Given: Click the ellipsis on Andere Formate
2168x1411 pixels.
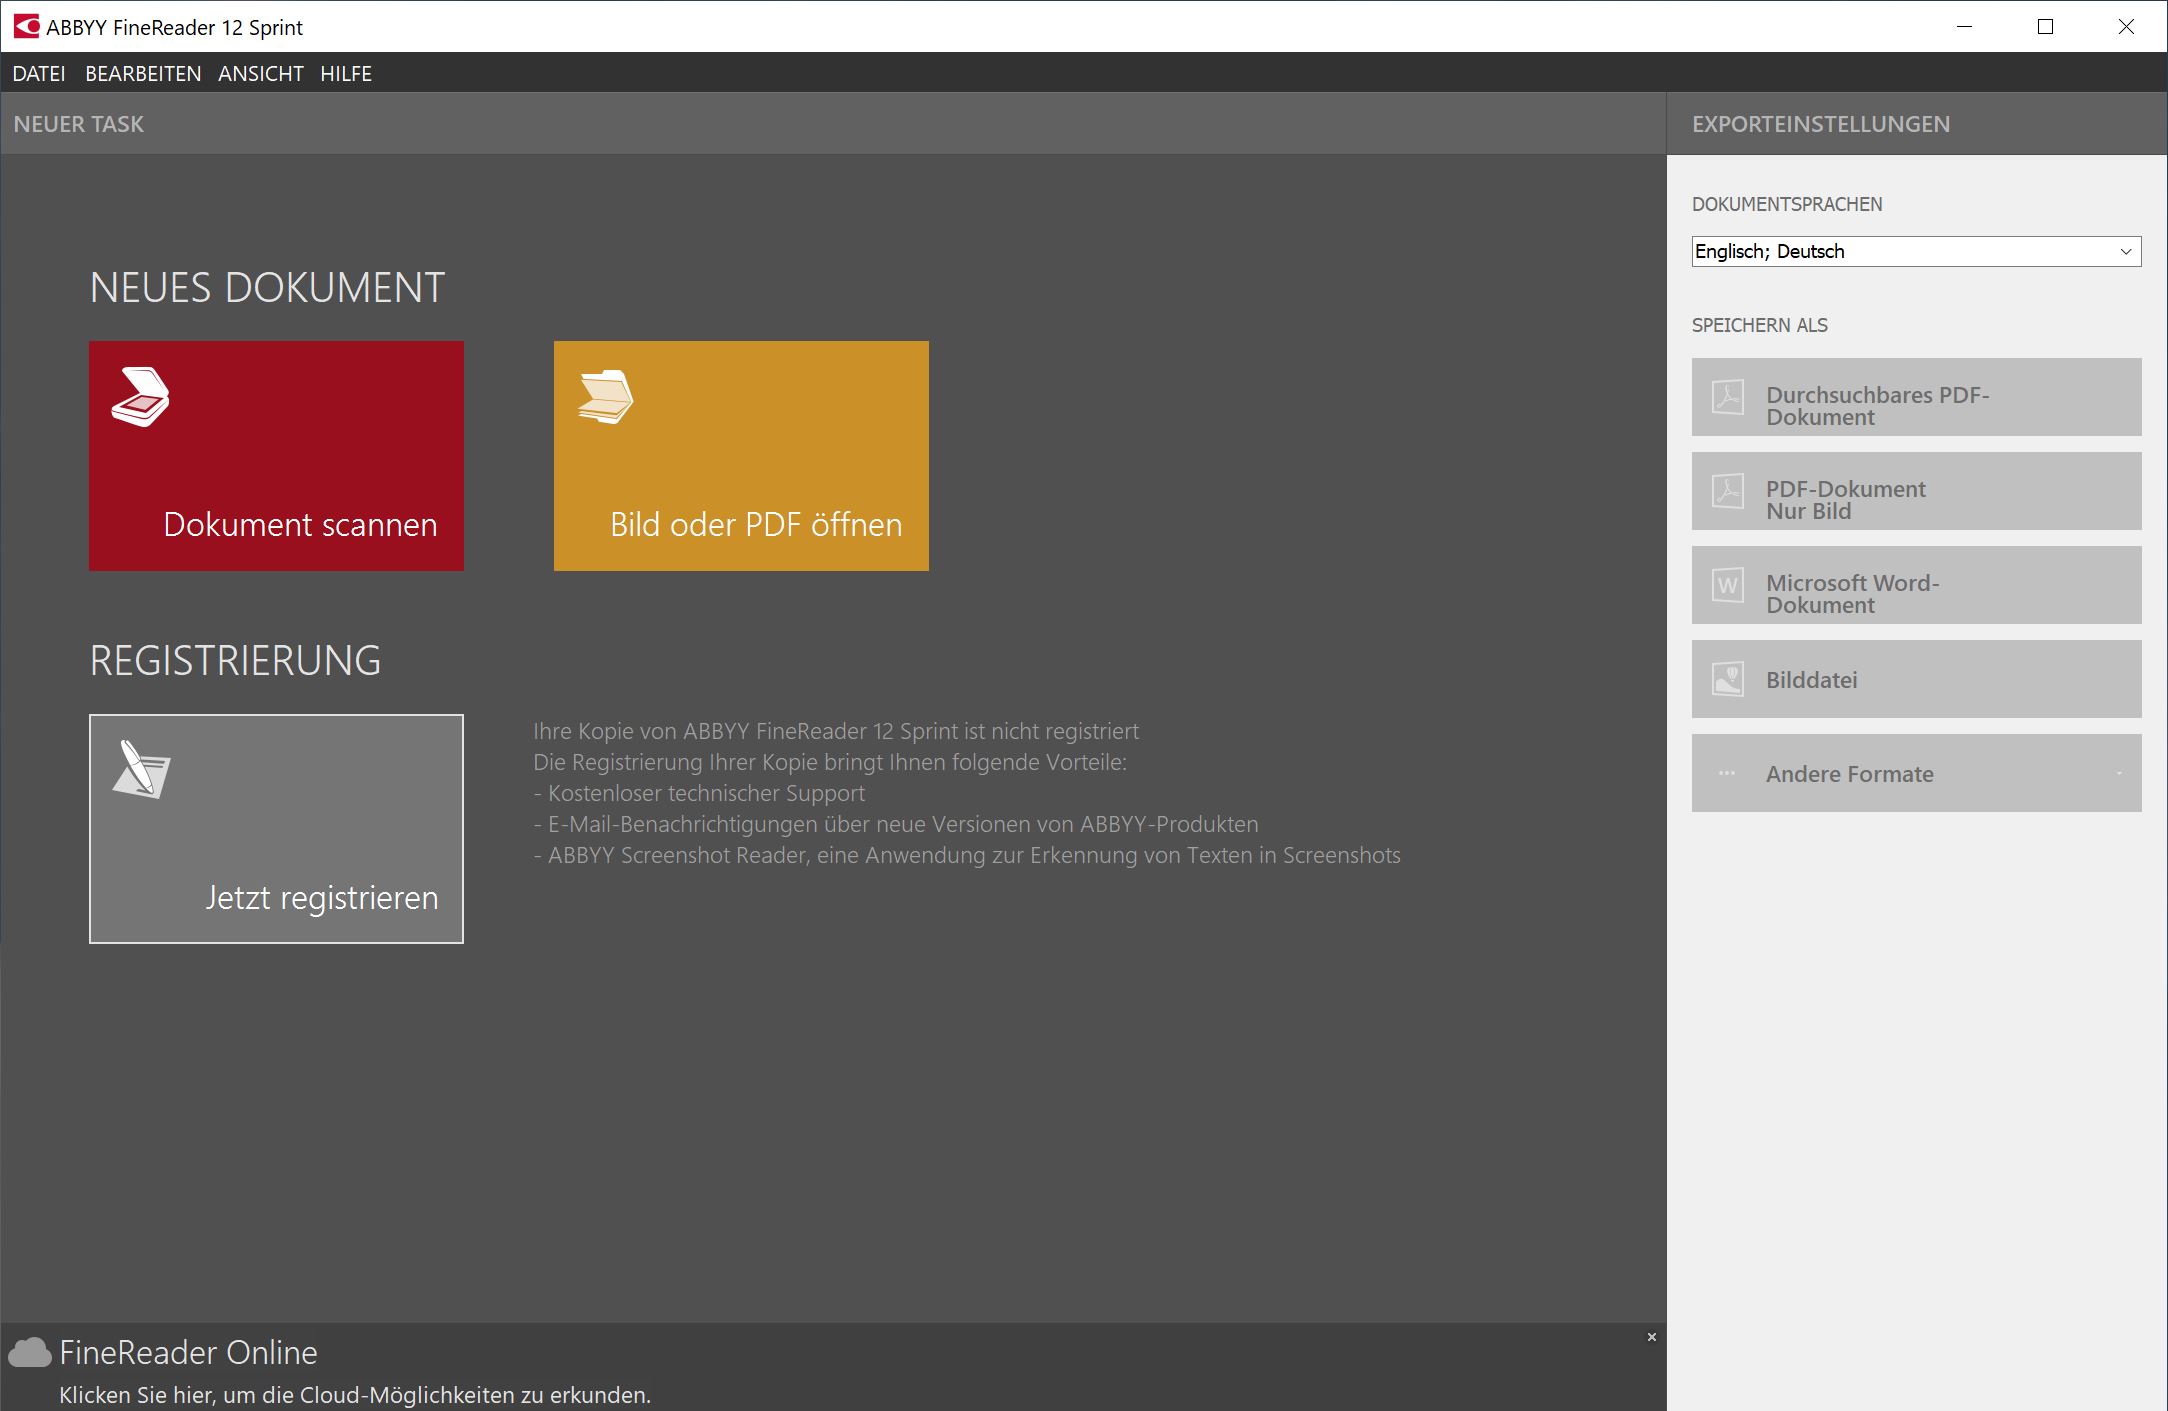Looking at the screenshot, I should point(1727,773).
